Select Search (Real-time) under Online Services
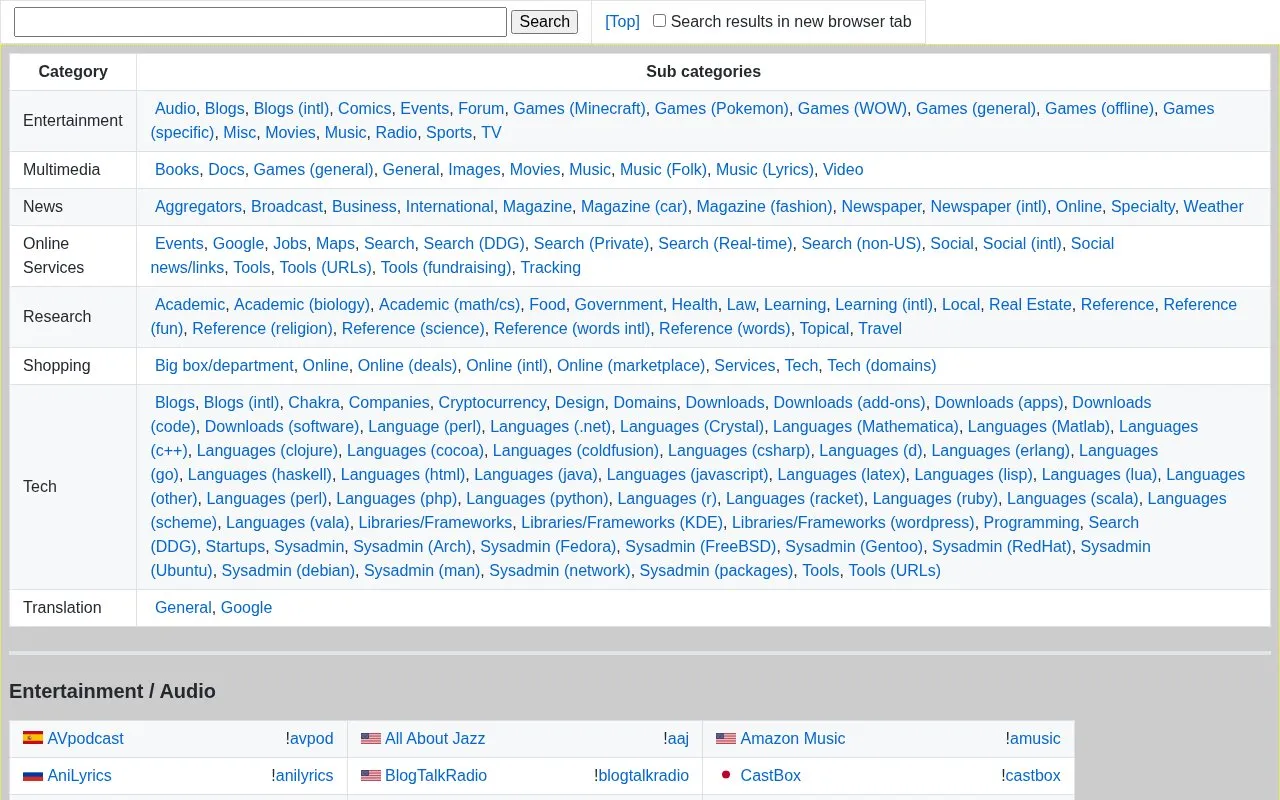 point(725,243)
